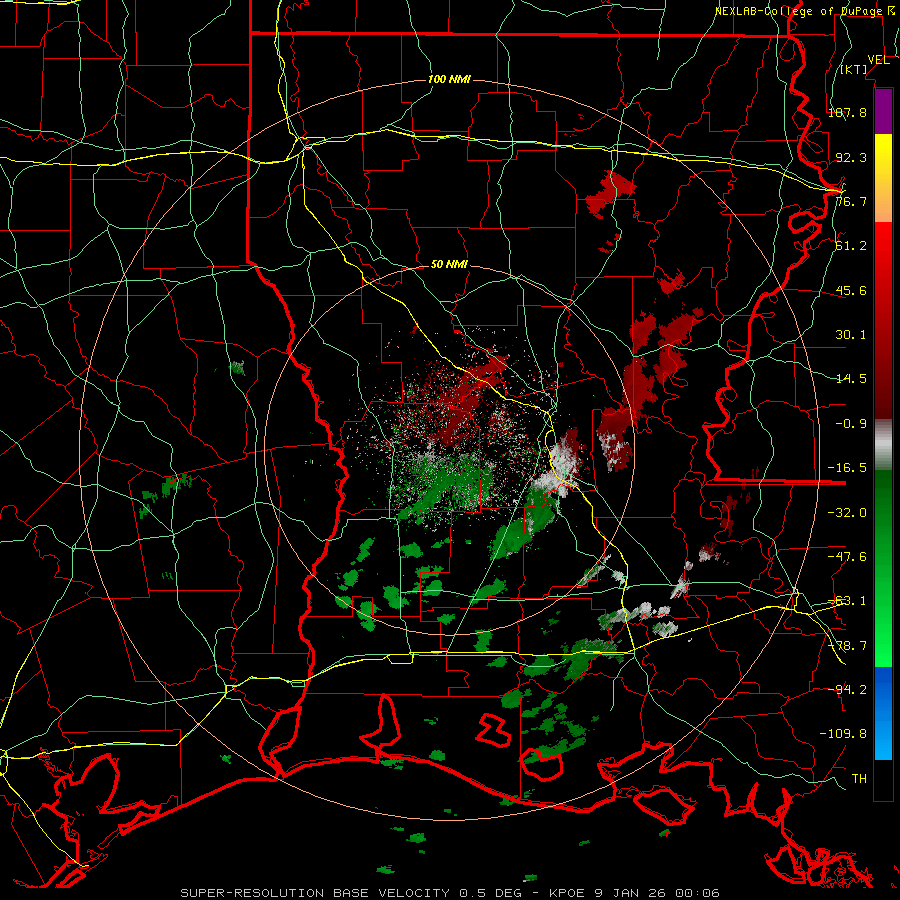Select the 61.2 velocity scale value
The width and height of the screenshot is (900, 900).
click(x=851, y=246)
